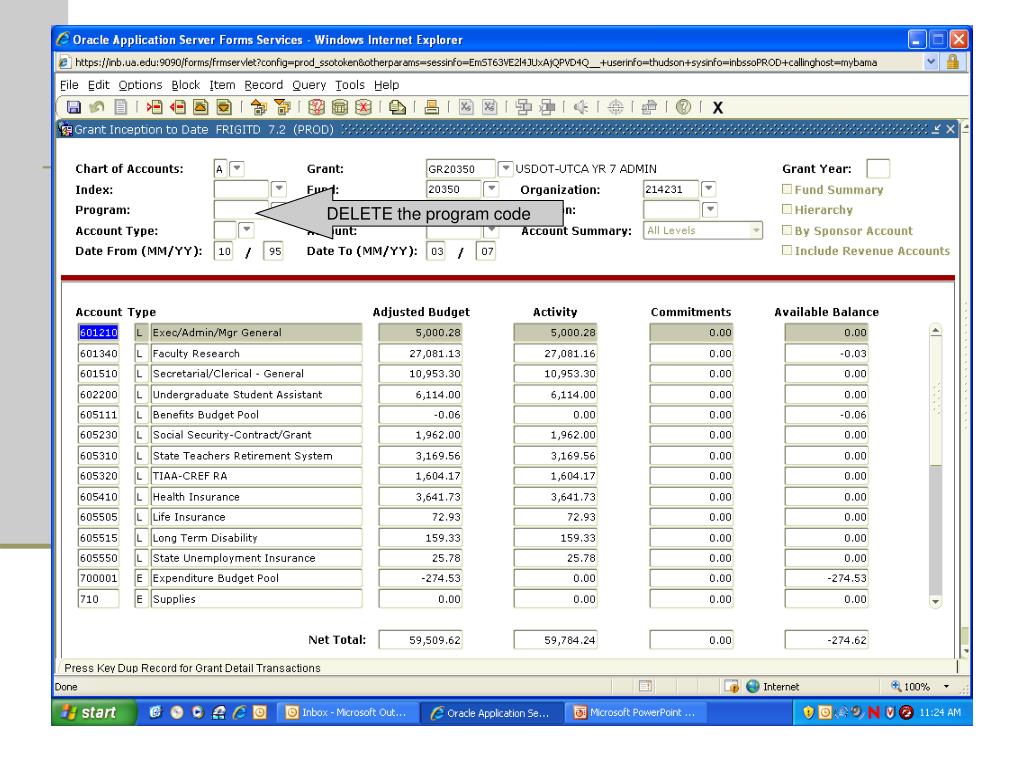Go to the Next Record via toolbar
The height and width of the screenshot is (768, 1024).
point(224,107)
